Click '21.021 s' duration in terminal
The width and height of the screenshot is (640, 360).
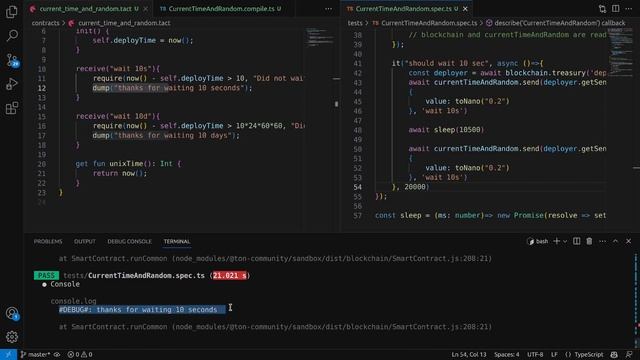(x=230, y=276)
